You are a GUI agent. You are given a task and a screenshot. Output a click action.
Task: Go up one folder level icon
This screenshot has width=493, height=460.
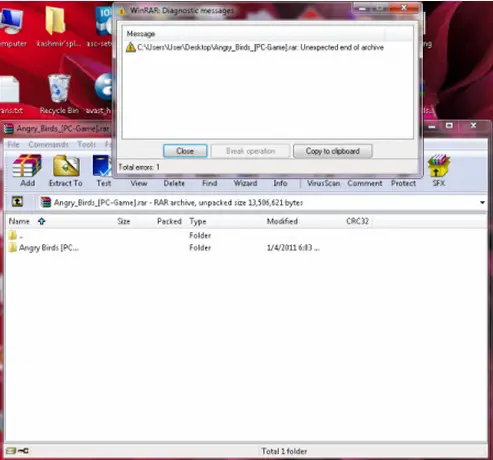tap(17, 202)
